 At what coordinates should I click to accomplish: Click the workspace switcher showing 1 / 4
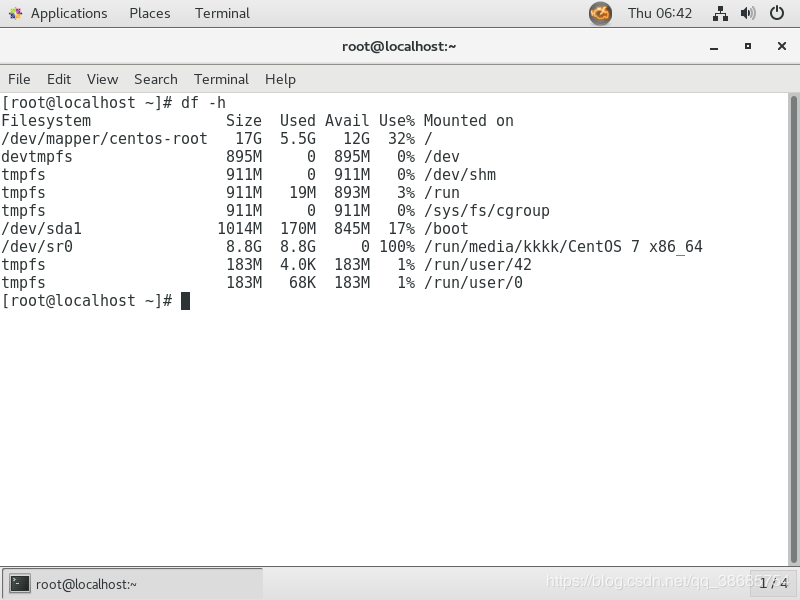[773, 583]
